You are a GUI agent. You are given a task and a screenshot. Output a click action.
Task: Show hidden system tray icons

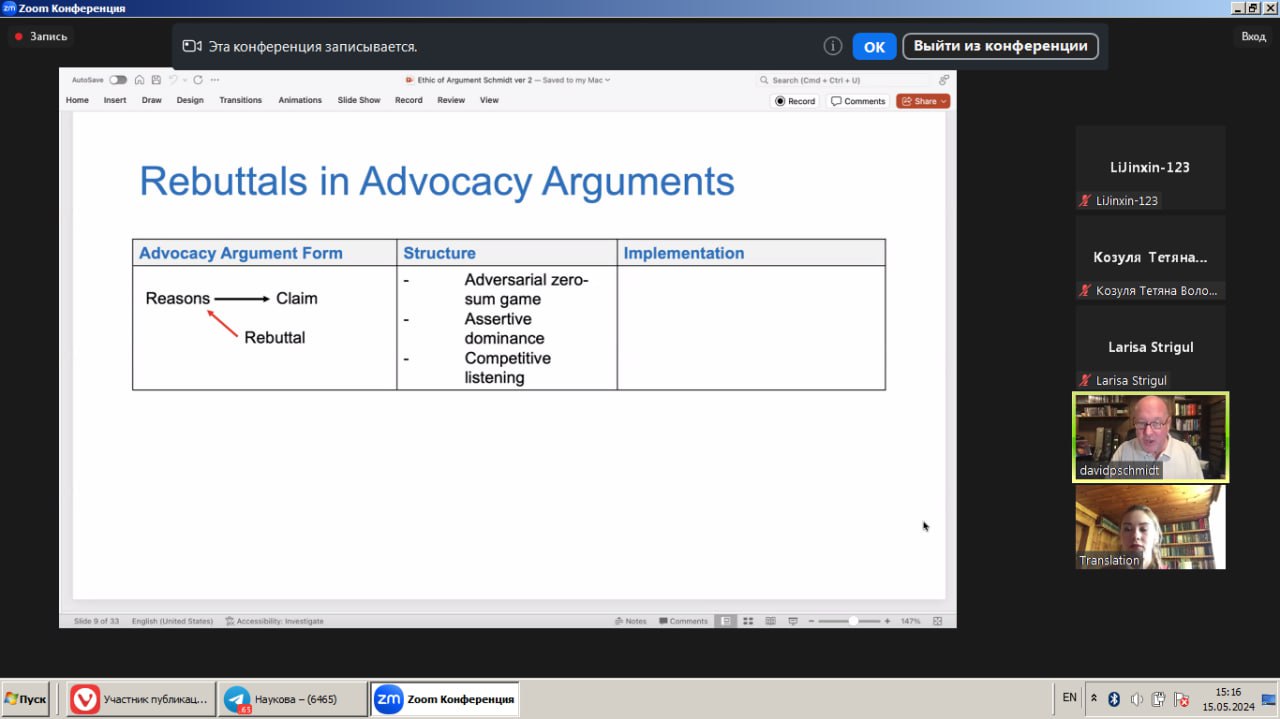[1093, 699]
